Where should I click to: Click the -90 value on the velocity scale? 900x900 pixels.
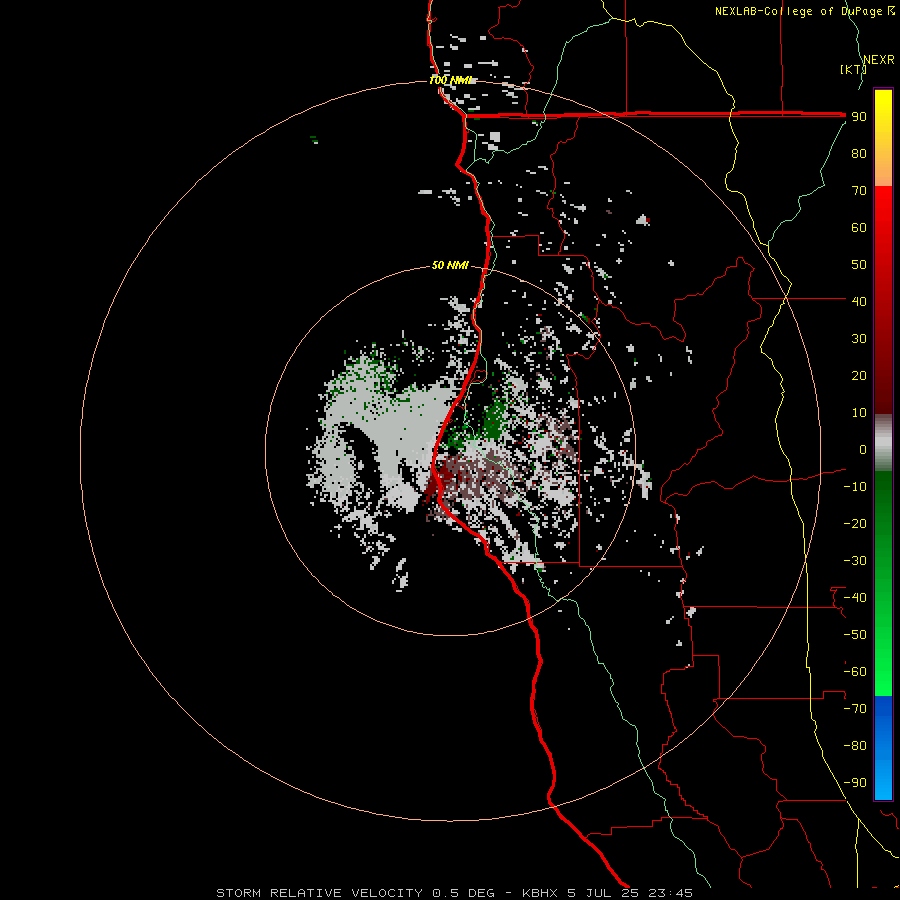pos(855,783)
